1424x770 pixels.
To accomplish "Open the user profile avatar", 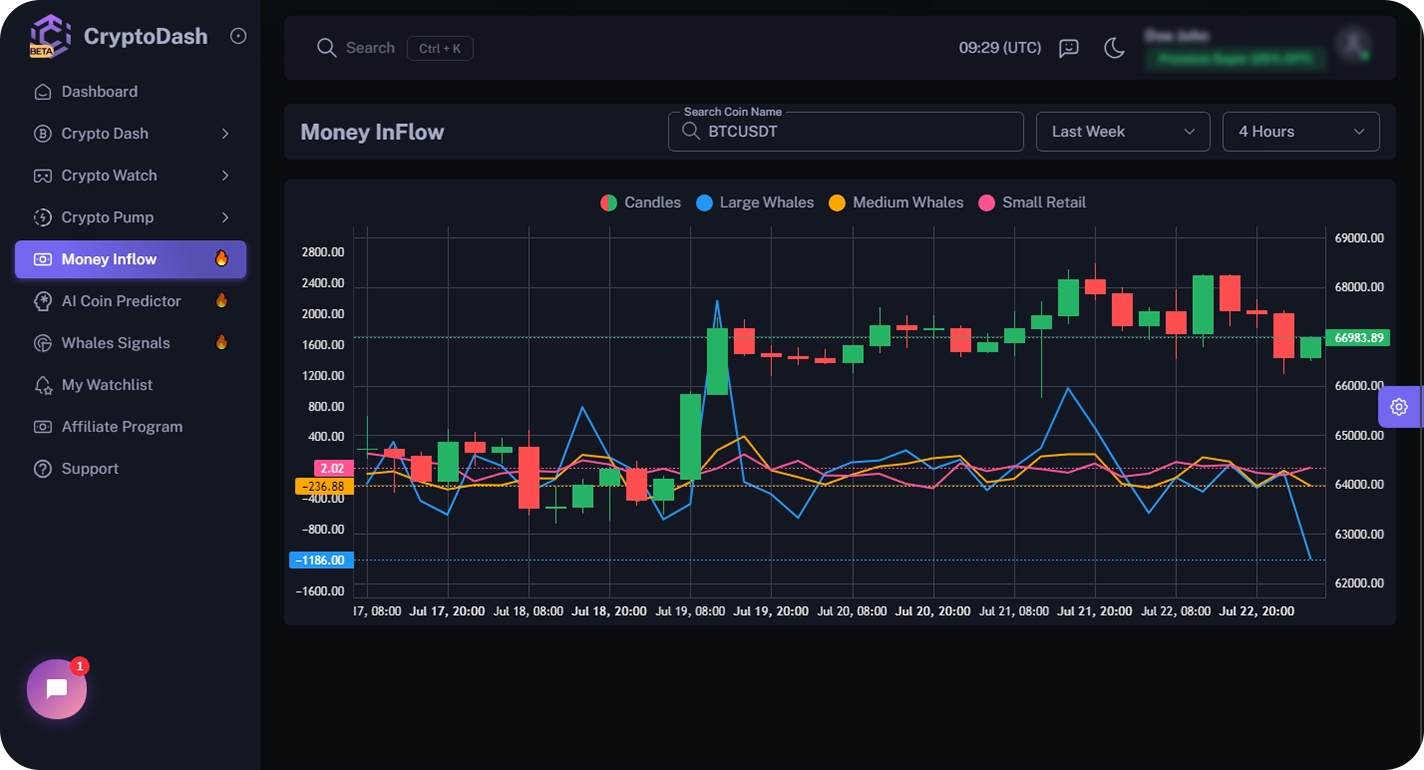I will point(1353,43).
